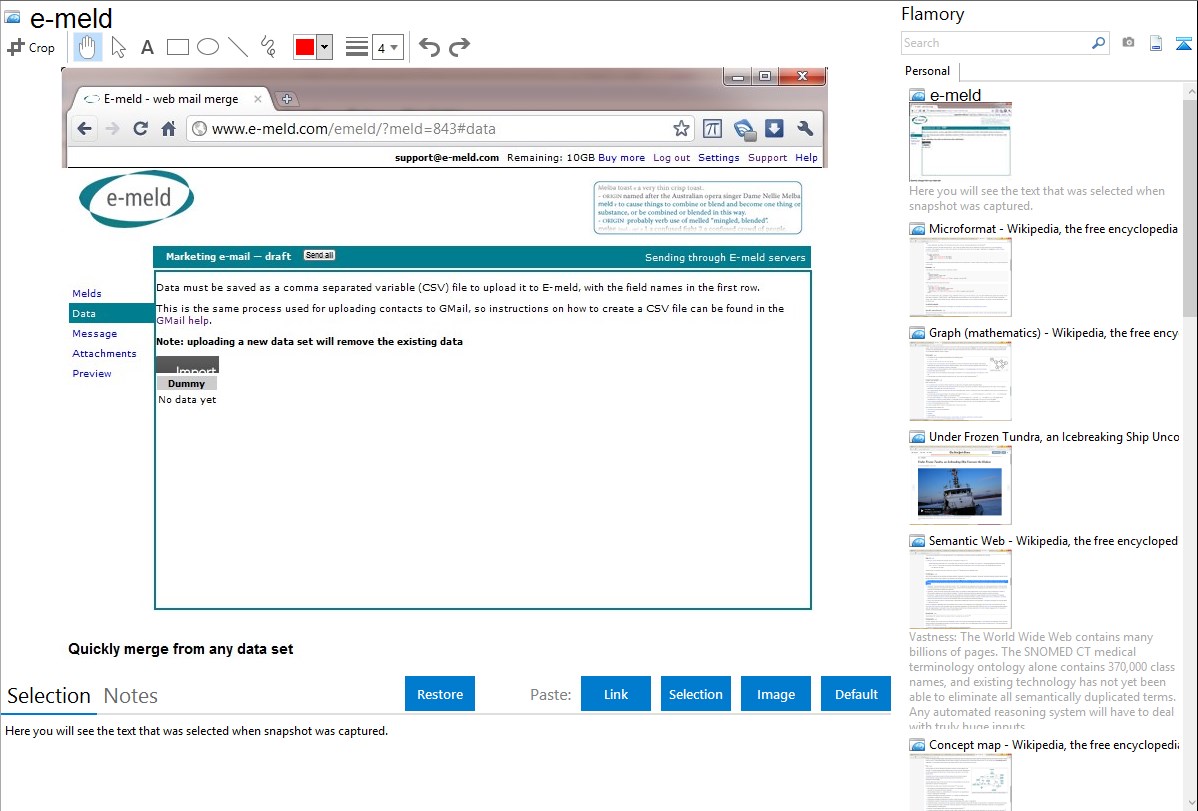Screen dimensions: 1198x811
Task: Open the e-meld snapshot thumbnail
Action: click(x=960, y=141)
